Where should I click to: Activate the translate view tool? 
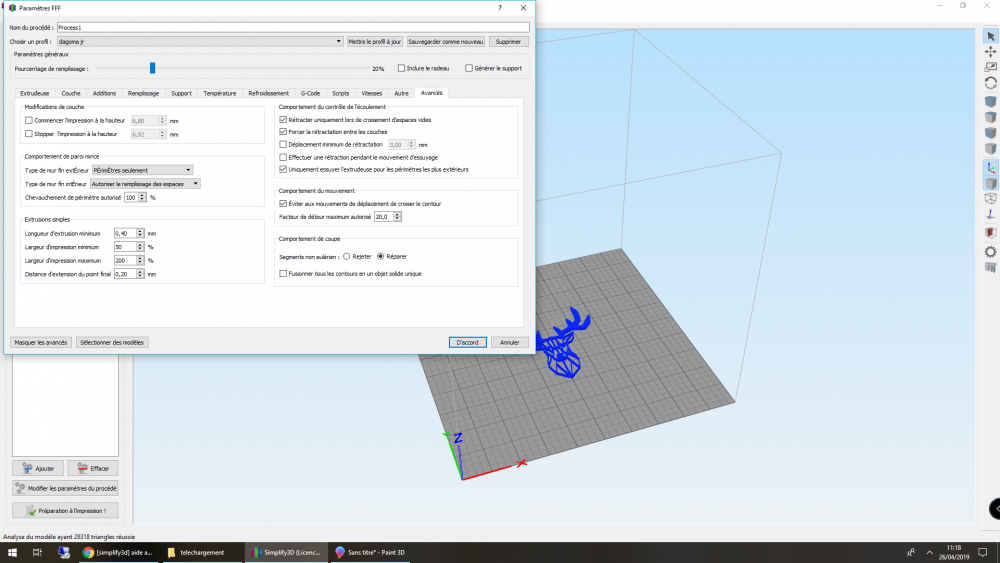[x=990, y=52]
